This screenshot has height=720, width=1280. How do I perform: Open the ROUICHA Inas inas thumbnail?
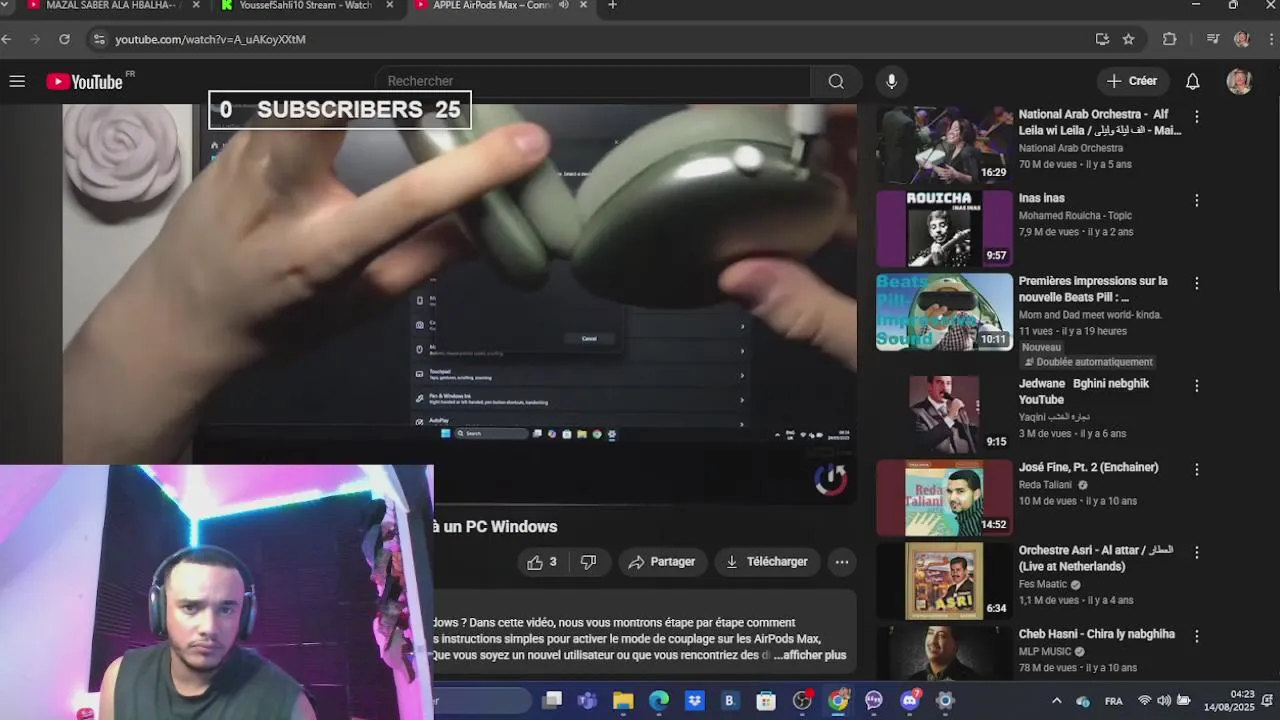[x=944, y=229]
